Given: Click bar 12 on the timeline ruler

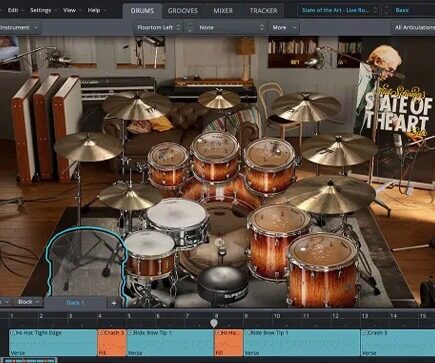Looking at the screenshot, I should click(335, 316).
